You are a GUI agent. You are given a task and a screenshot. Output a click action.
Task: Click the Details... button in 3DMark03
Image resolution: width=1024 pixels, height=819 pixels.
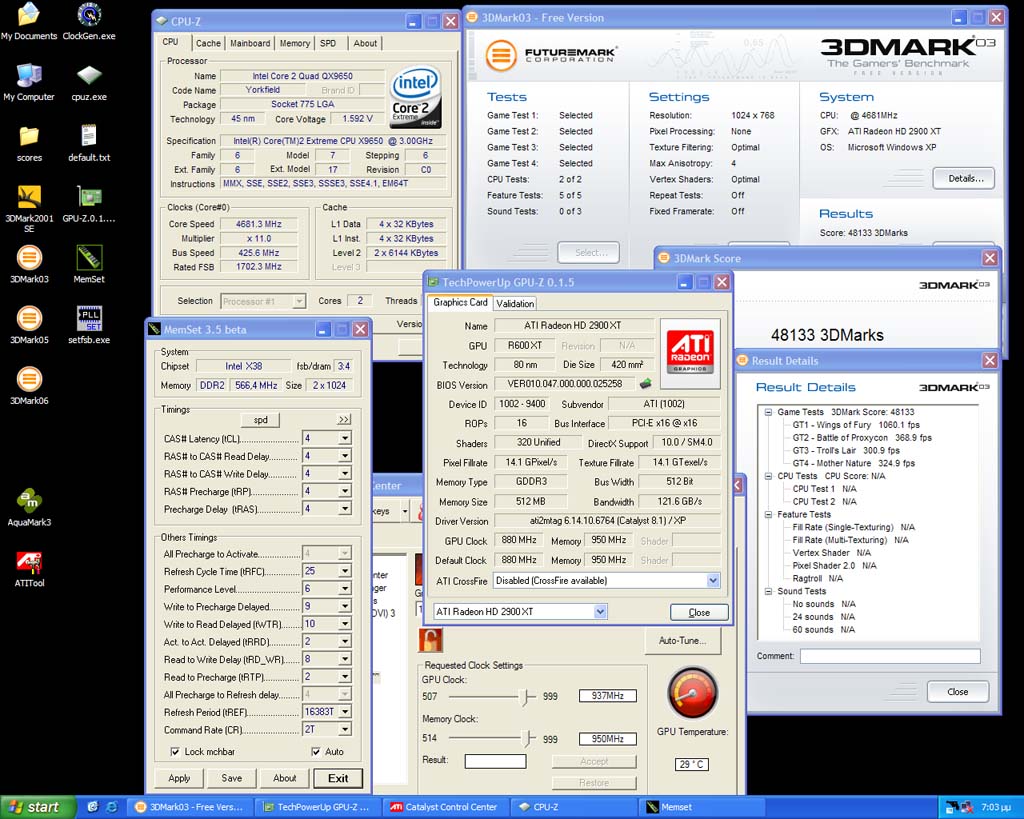click(963, 178)
